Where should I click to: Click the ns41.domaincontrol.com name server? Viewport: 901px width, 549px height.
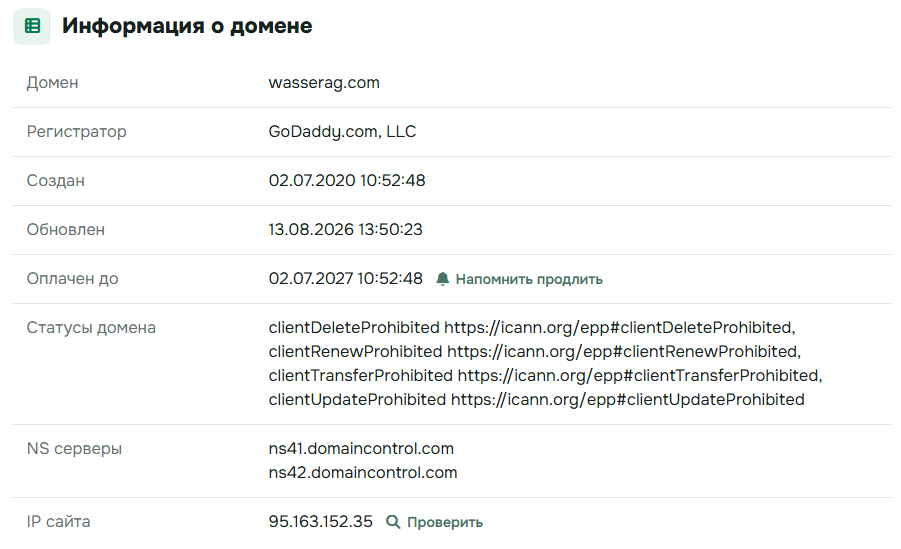tap(361, 448)
